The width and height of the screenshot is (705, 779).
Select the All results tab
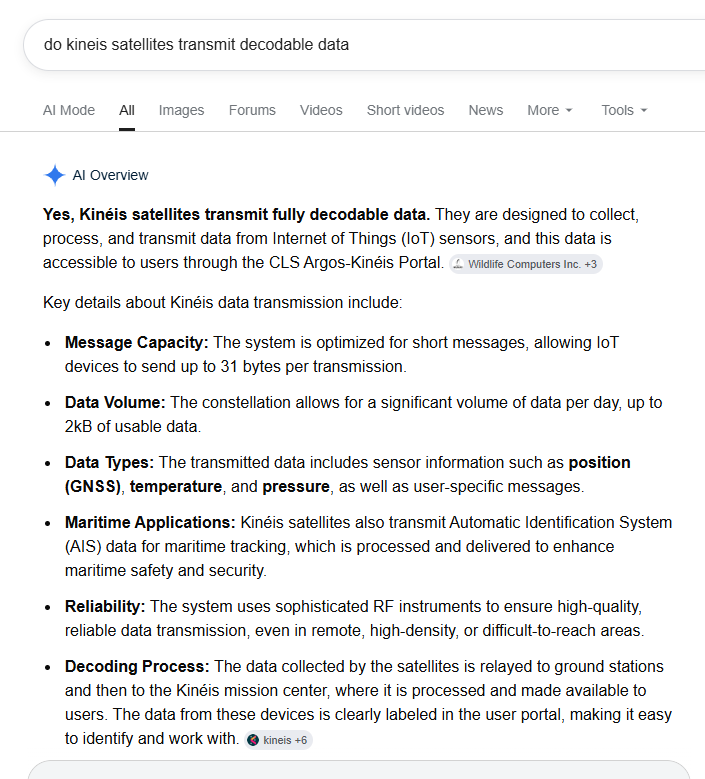(x=127, y=110)
